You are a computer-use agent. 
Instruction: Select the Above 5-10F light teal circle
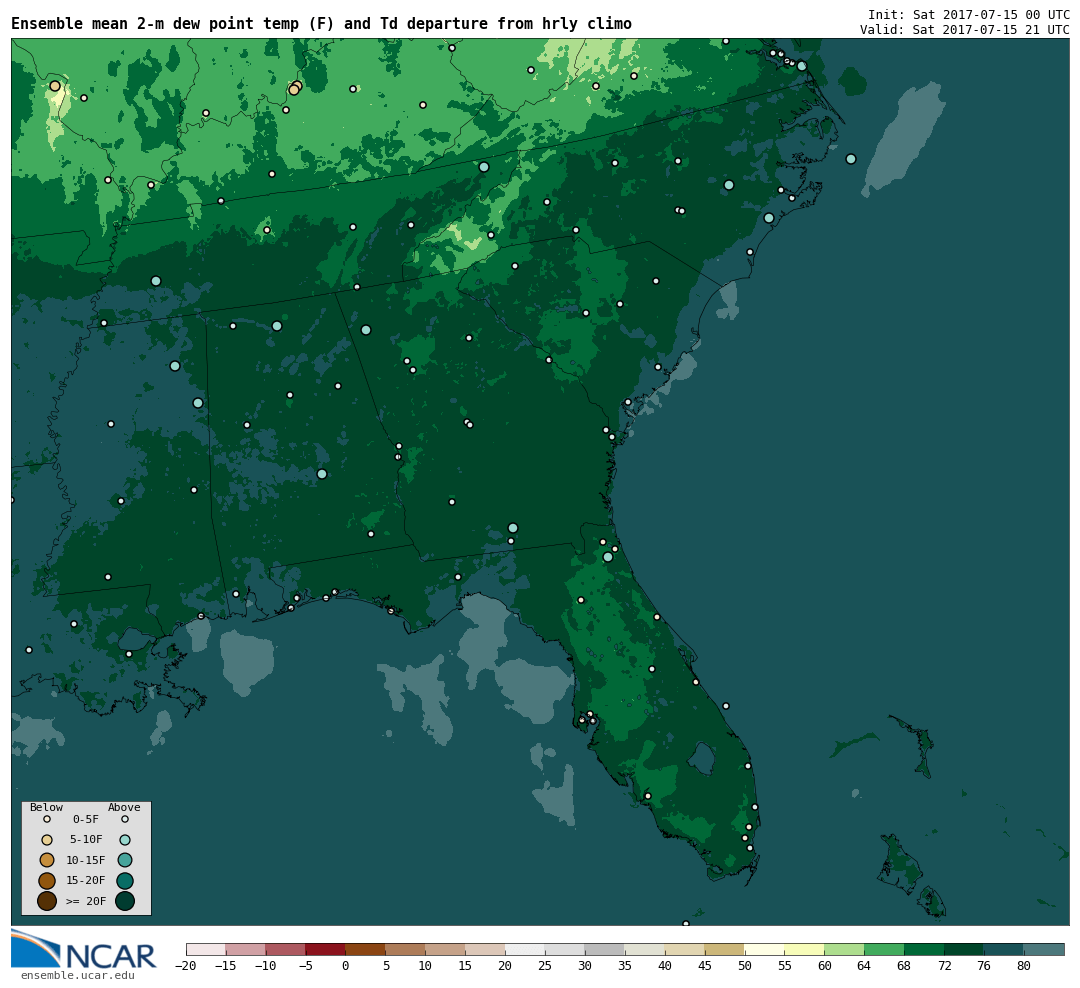coord(125,840)
